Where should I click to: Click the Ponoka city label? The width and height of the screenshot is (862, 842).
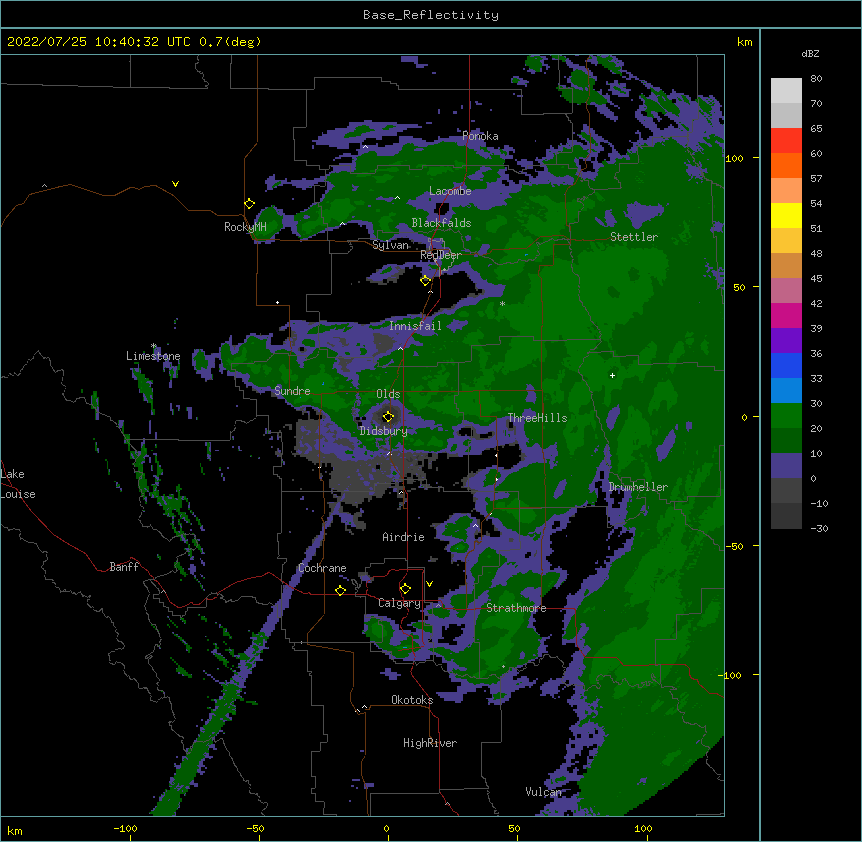(x=480, y=136)
